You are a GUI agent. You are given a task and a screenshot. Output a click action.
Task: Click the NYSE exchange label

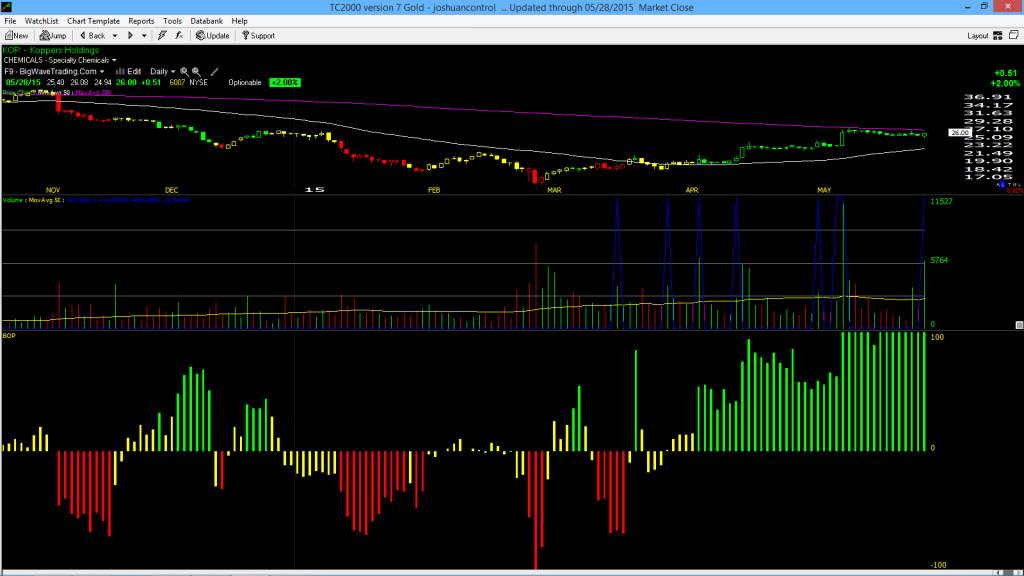click(x=199, y=82)
